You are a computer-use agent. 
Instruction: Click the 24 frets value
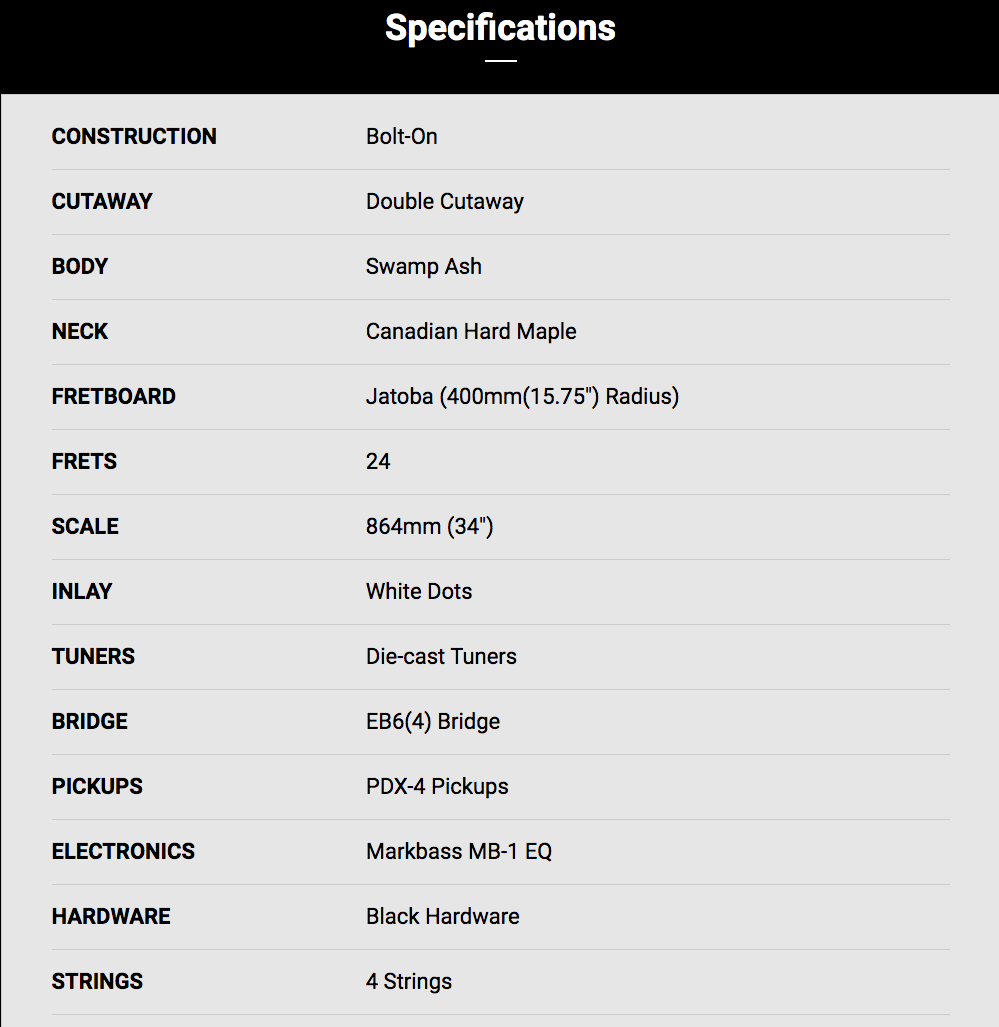[x=378, y=461]
